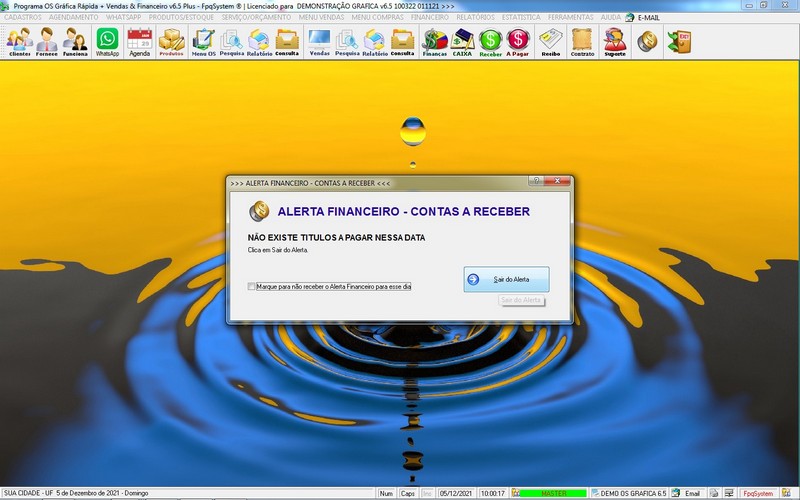The width and height of the screenshot is (800, 500).
Task: Open the CAIXA cash register icon
Action: [x=462, y=42]
